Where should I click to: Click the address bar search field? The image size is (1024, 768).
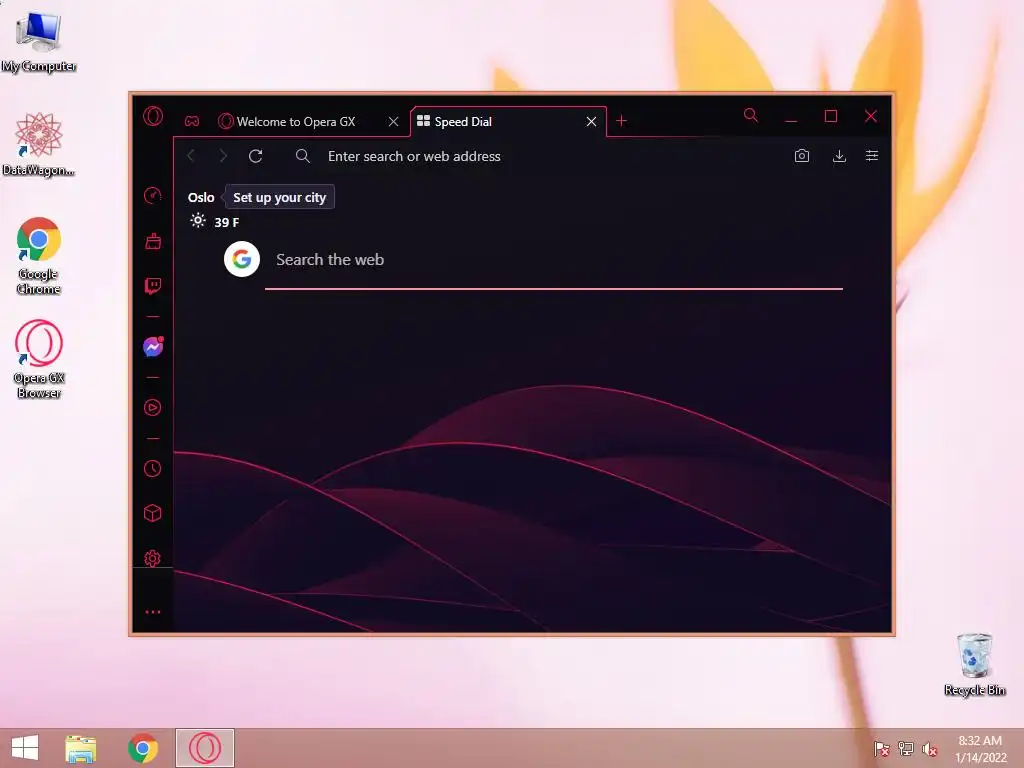click(x=536, y=156)
